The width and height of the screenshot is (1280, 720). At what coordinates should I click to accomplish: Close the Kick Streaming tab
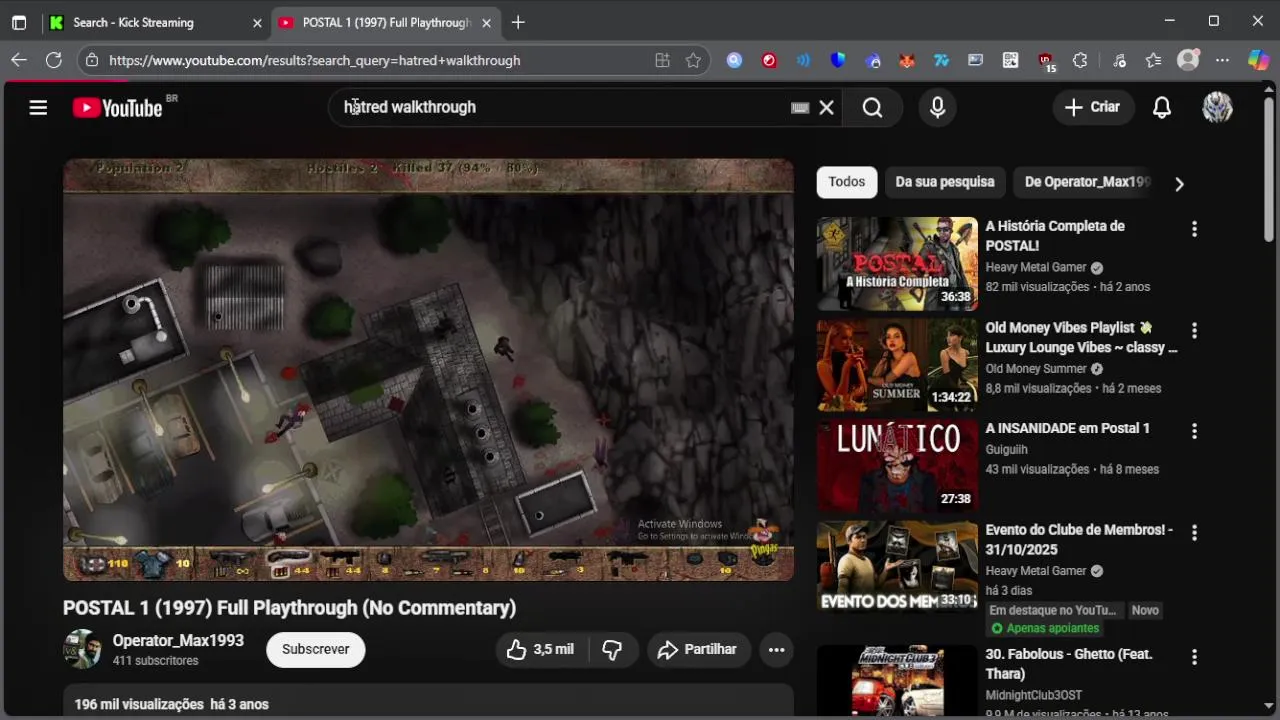click(x=256, y=22)
